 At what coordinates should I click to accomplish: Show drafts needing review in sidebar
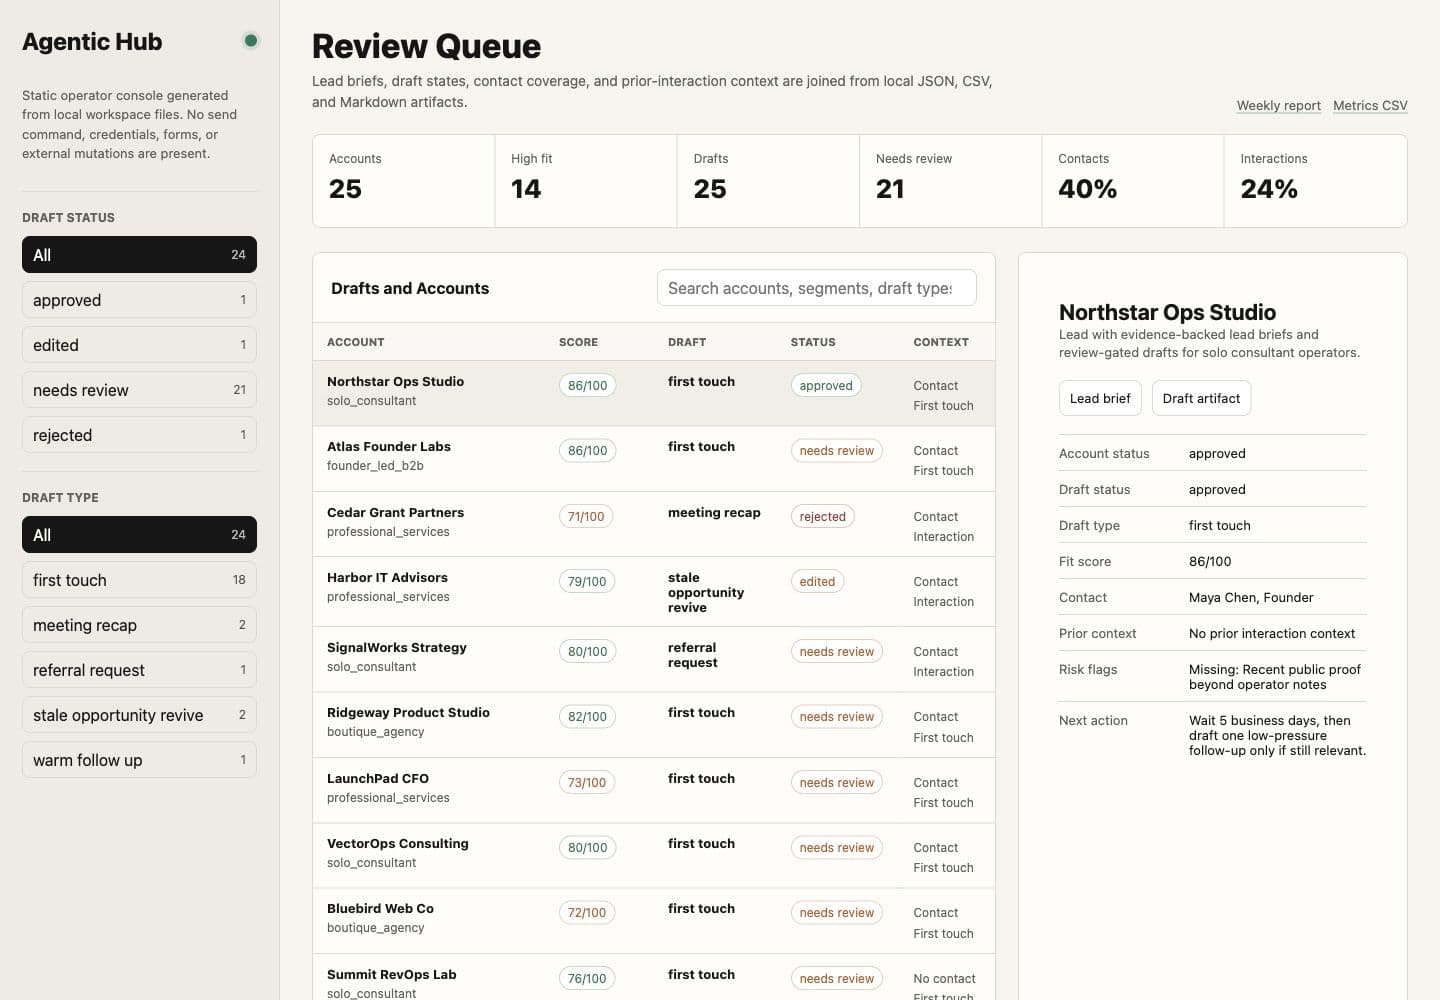click(x=139, y=390)
